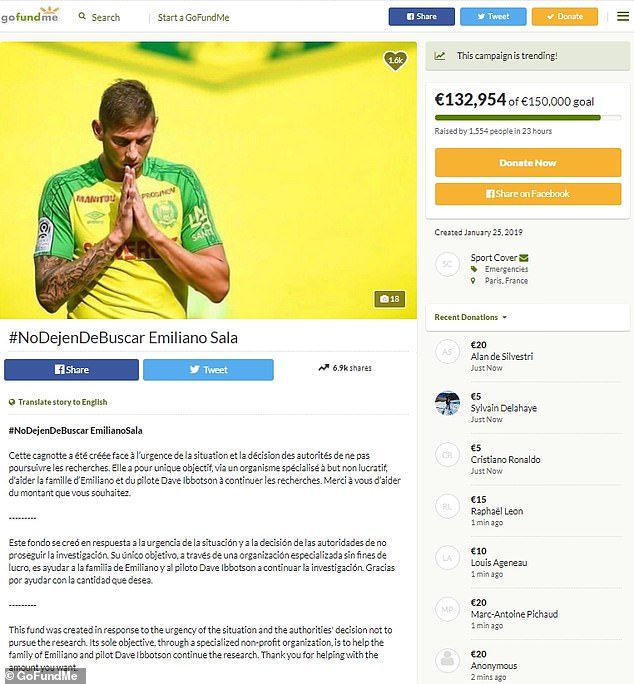Open the hamburger menu icon

click(623, 17)
